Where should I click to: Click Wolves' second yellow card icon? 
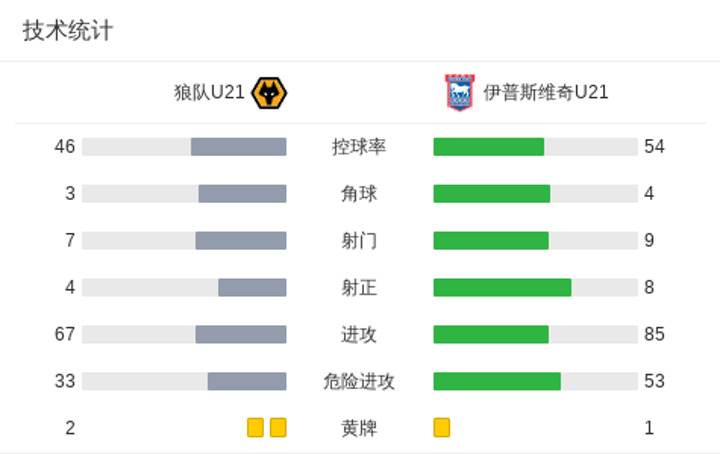click(278, 427)
